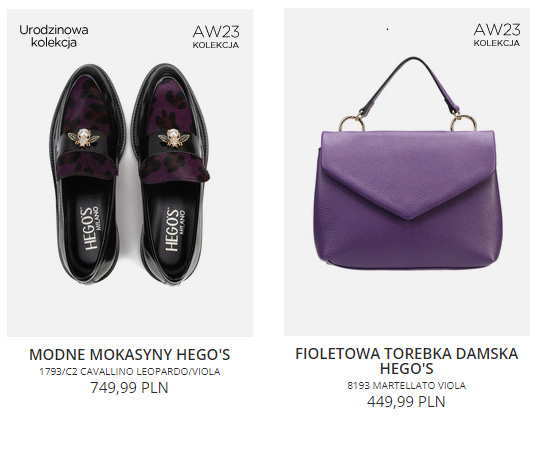
Task: Click the left gold ring on the handbag
Action: click(351, 124)
